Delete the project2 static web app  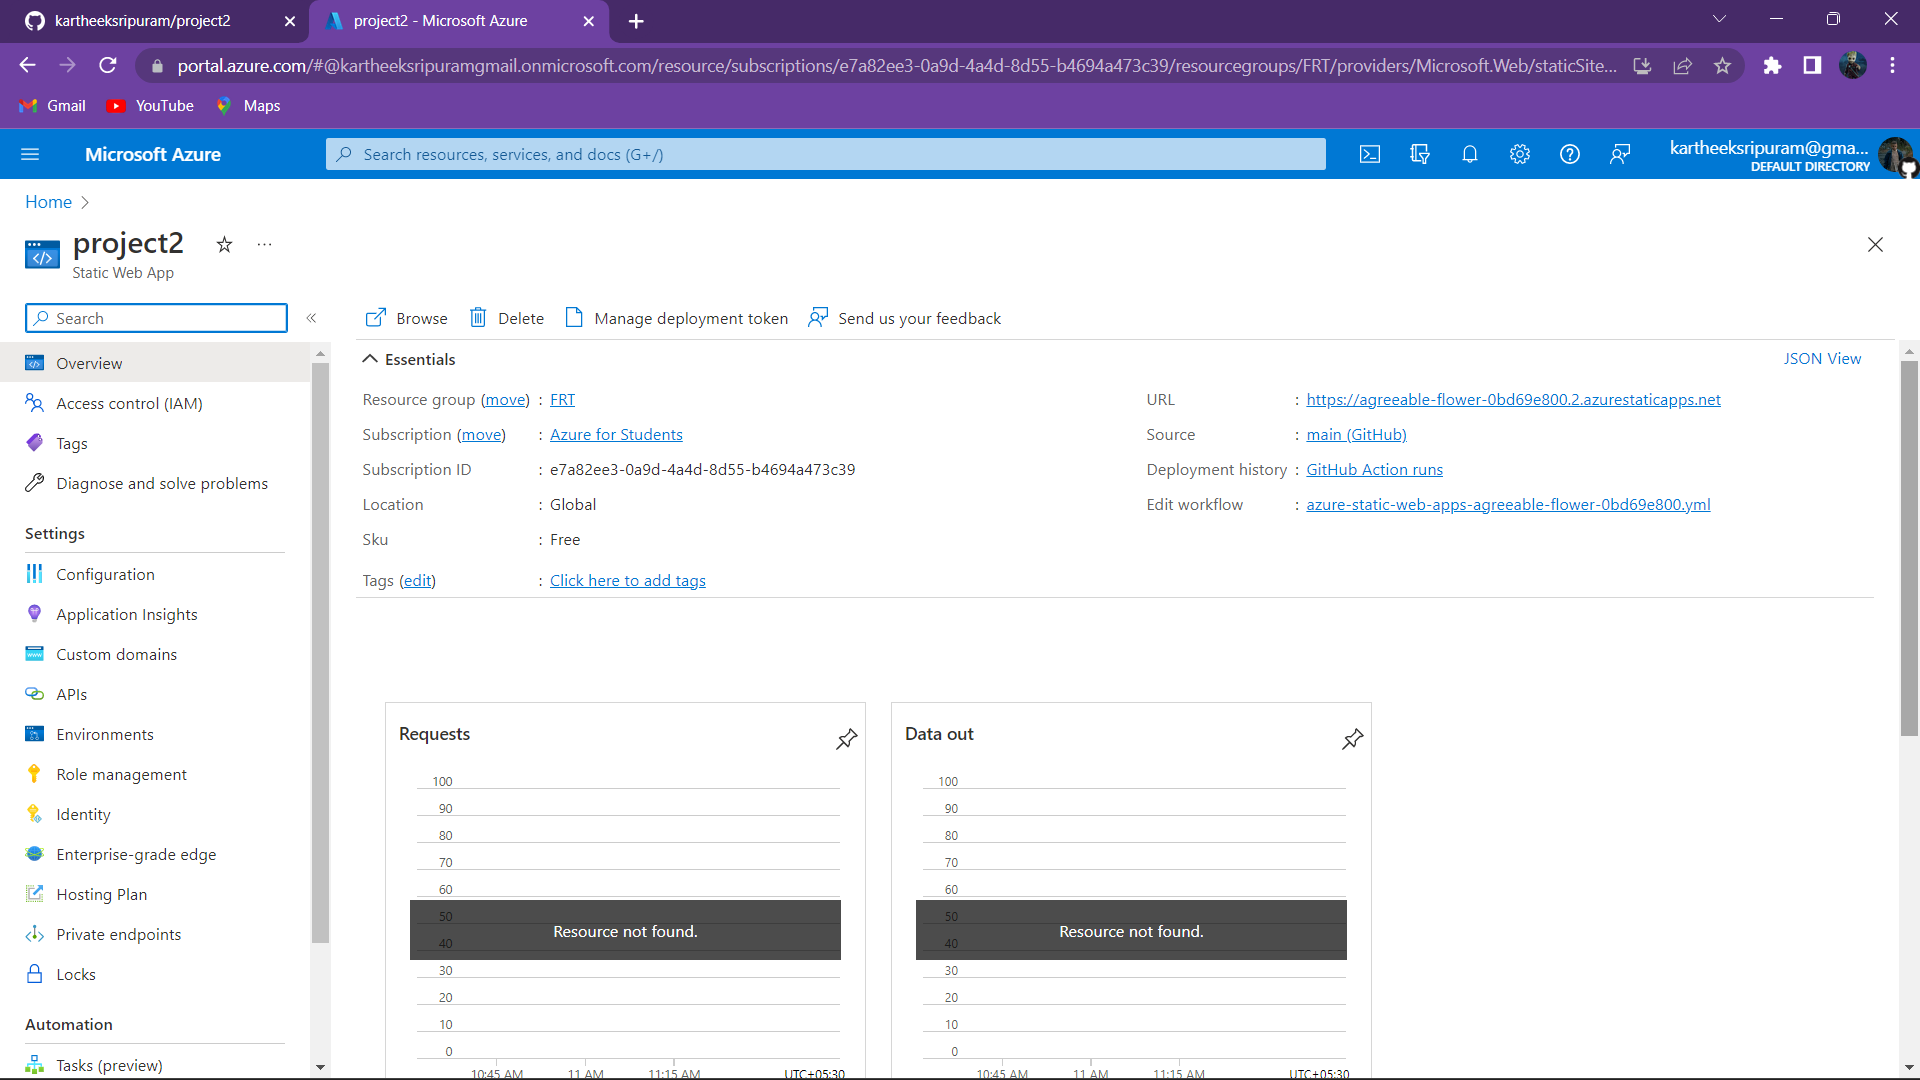507,318
